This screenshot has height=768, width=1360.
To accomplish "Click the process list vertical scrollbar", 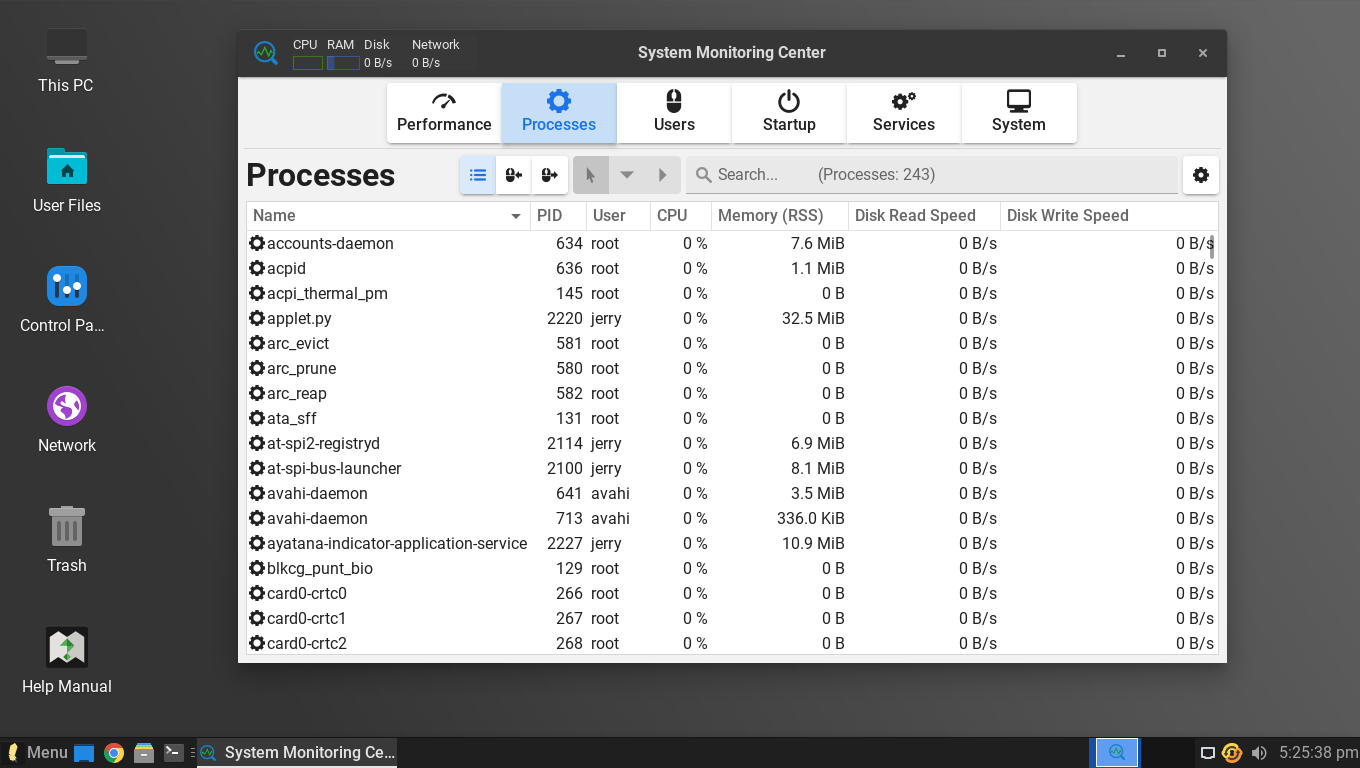I will point(1213,247).
